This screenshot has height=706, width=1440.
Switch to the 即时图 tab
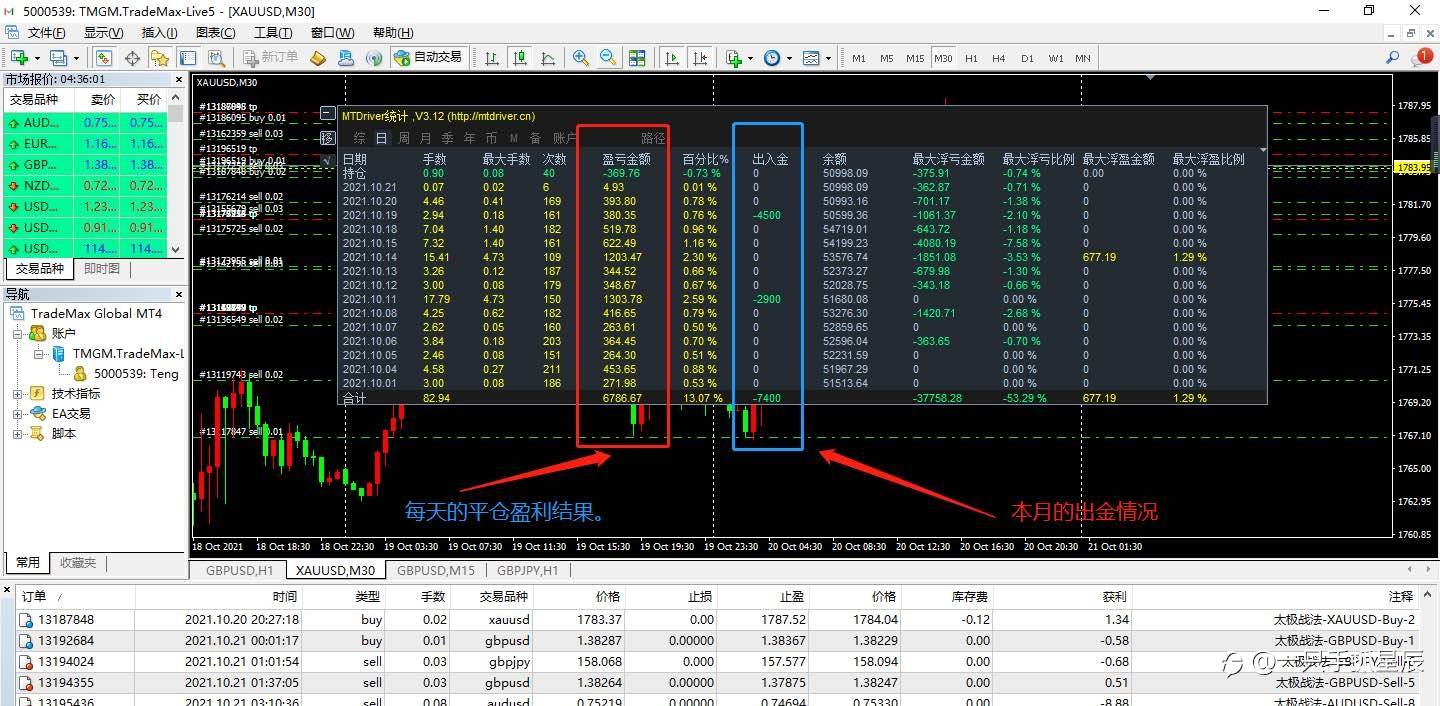[102, 269]
